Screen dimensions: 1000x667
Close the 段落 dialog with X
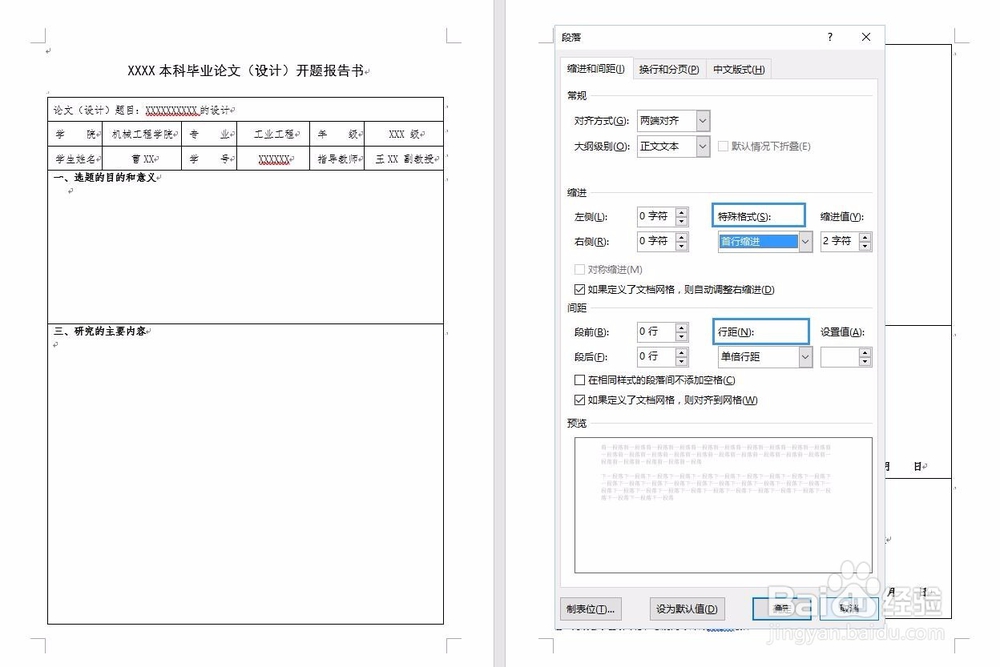[x=865, y=37]
